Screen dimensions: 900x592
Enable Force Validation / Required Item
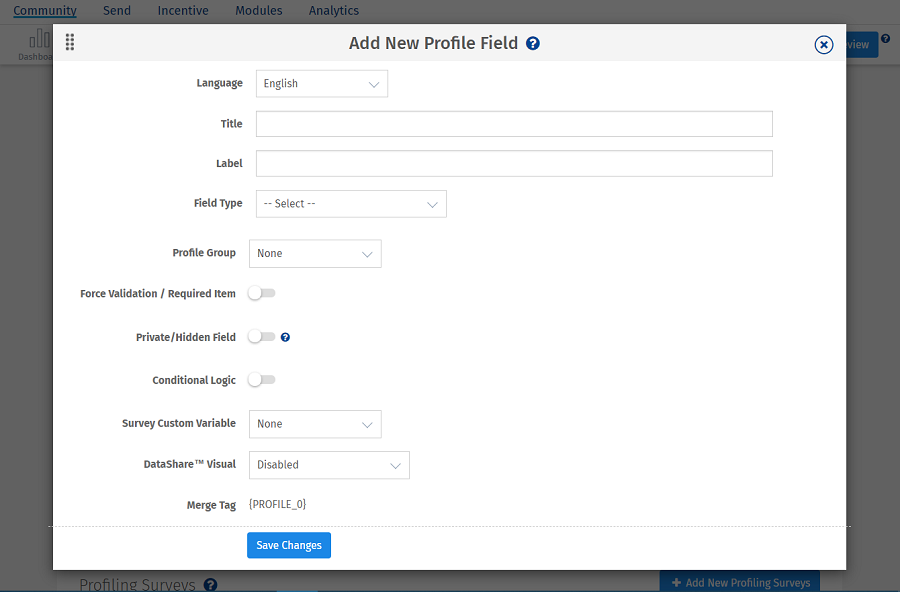pyautogui.click(x=261, y=293)
